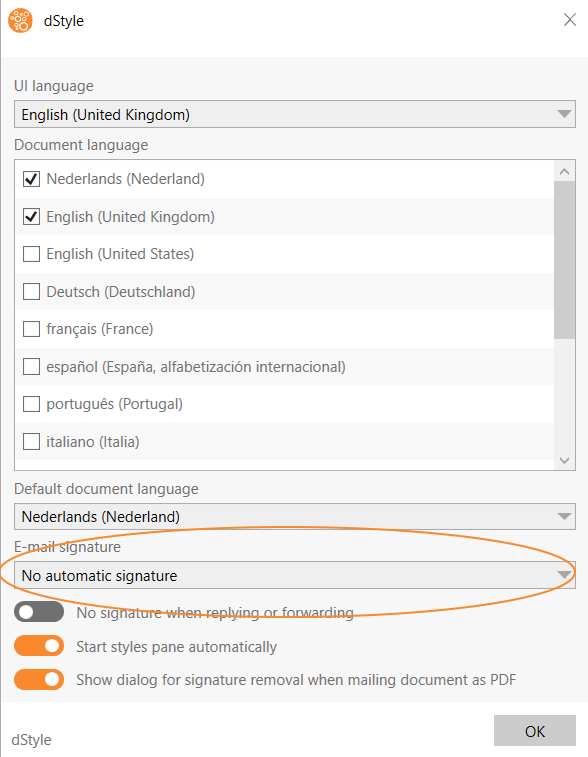Check français (France) document language

[31, 329]
